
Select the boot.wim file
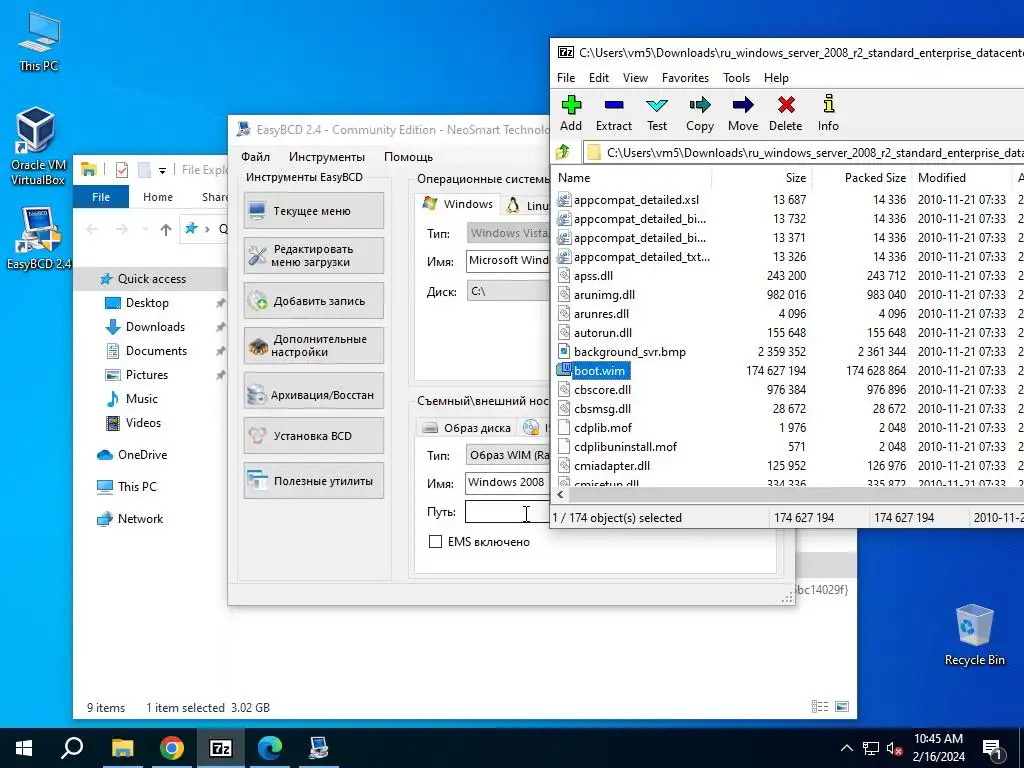[x=599, y=371]
